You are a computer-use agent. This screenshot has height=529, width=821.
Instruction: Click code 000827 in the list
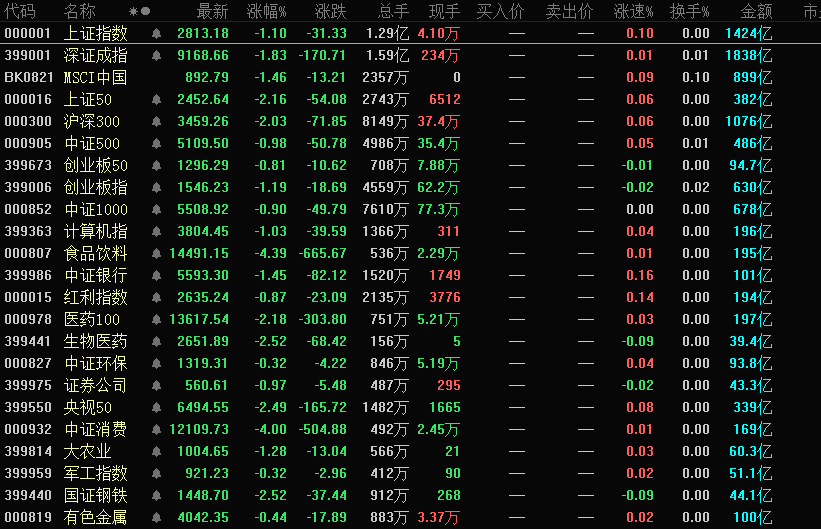tap(28, 363)
